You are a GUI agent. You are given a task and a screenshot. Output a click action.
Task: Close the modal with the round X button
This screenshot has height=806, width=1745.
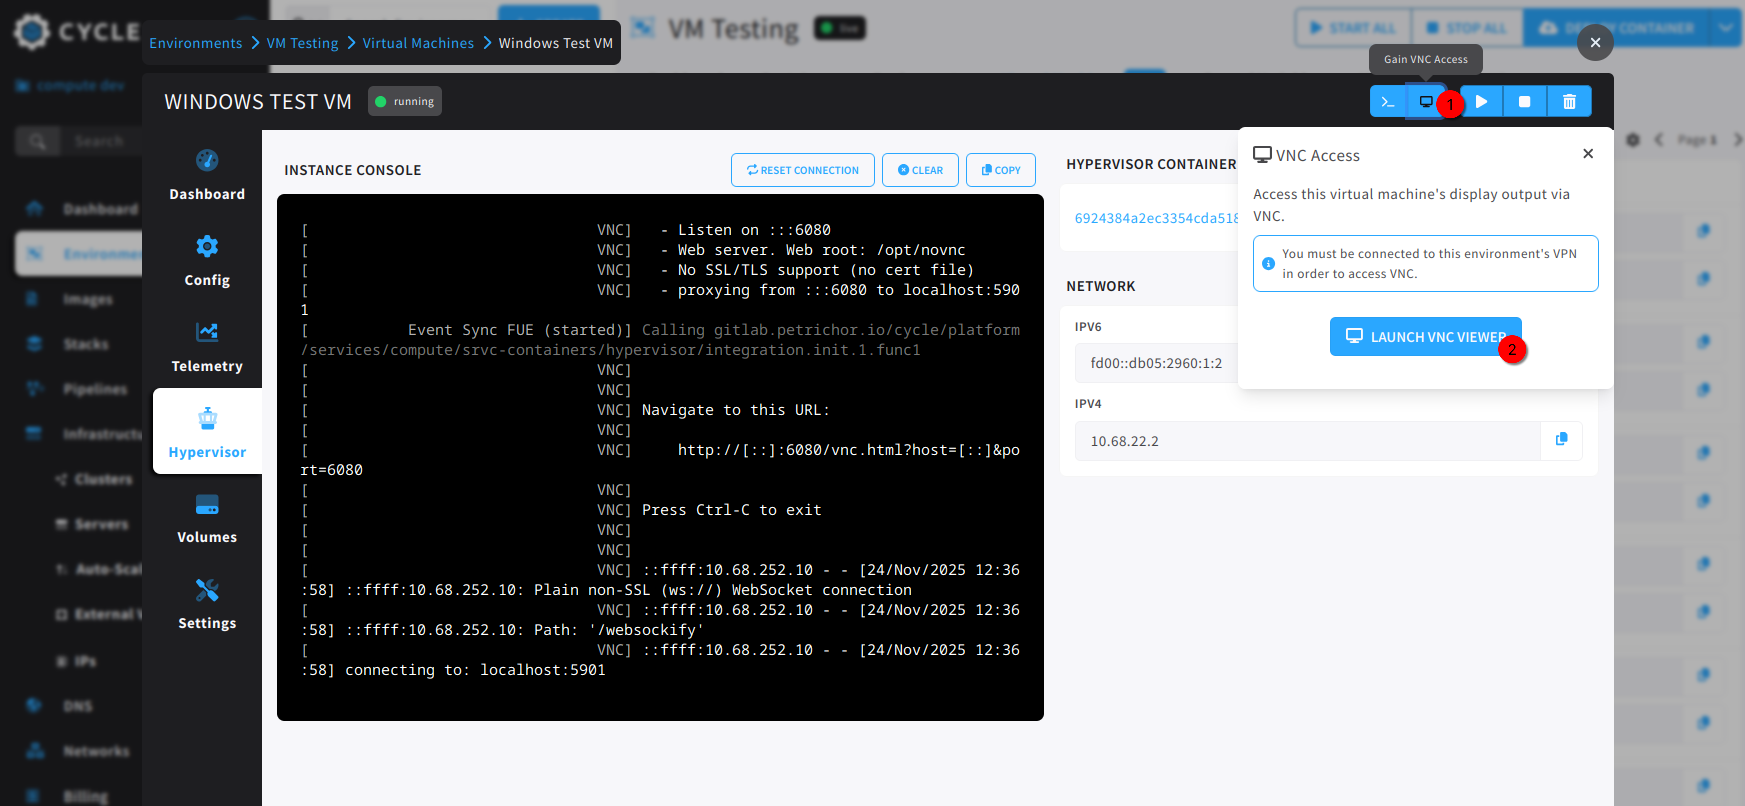coord(1595,42)
